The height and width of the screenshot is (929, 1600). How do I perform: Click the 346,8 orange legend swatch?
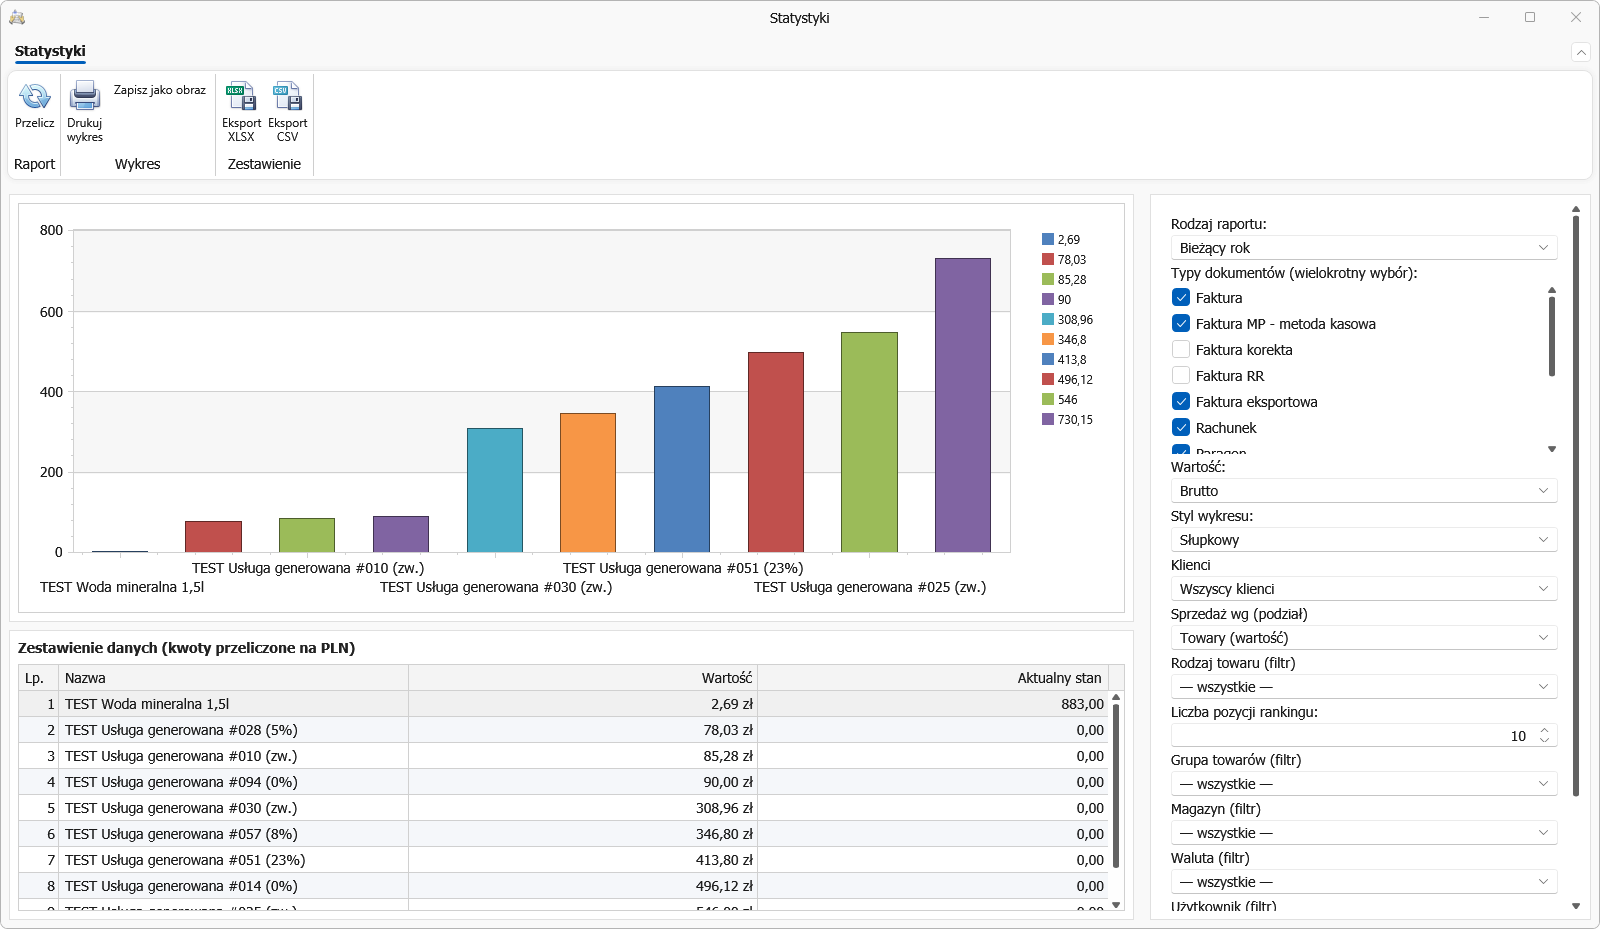tap(1048, 340)
